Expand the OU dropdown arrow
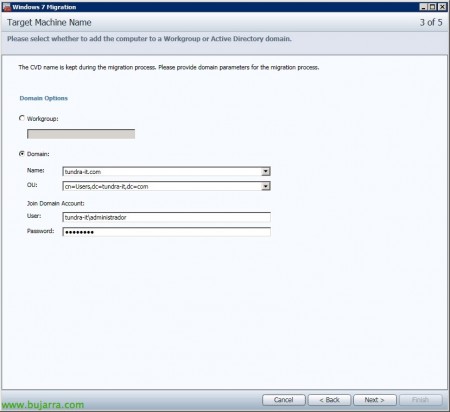450x412 pixels. (x=266, y=186)
